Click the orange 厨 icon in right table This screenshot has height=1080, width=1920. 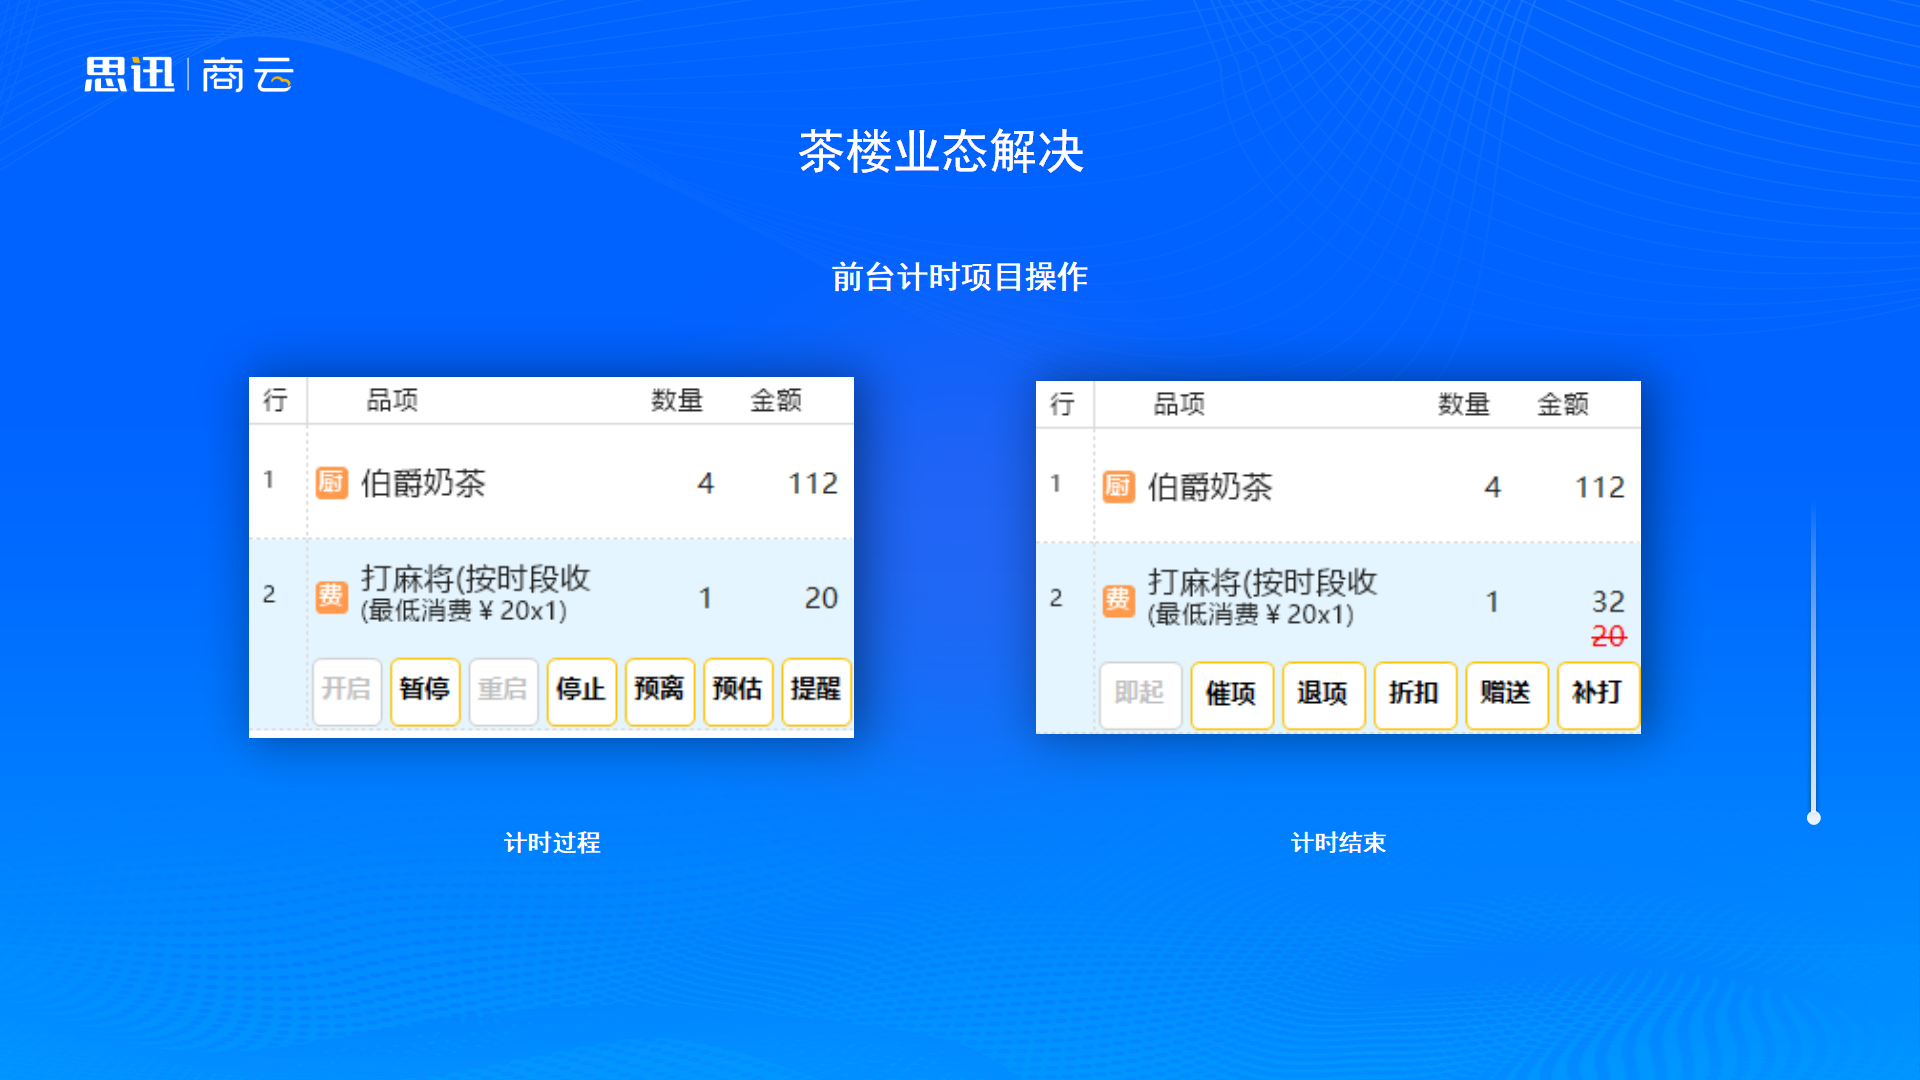(1118, 487)
